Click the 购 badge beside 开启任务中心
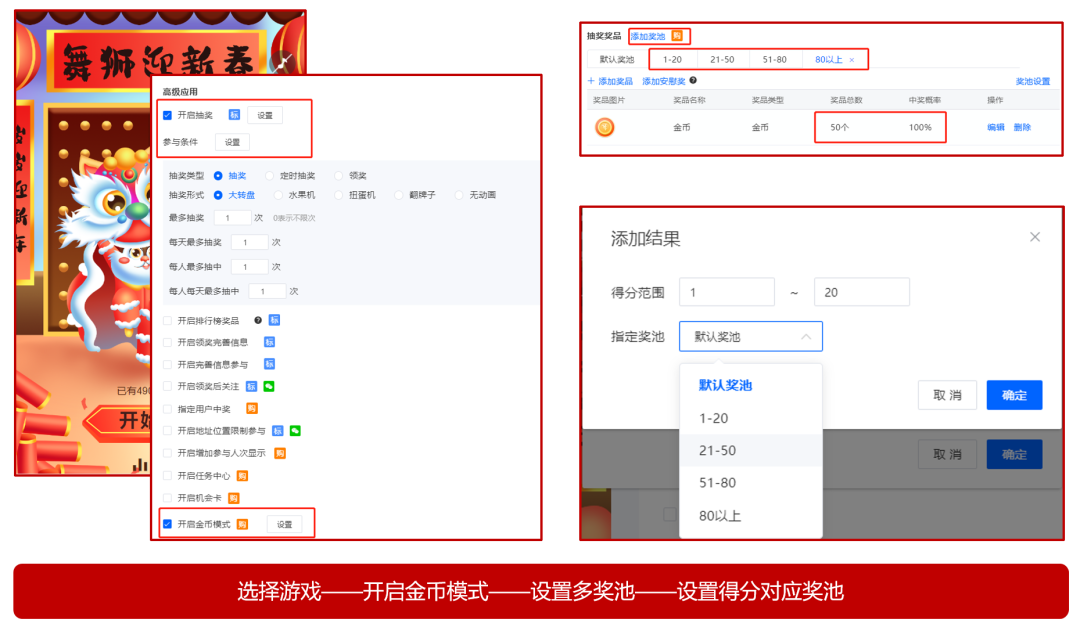 tap(242, 476)
